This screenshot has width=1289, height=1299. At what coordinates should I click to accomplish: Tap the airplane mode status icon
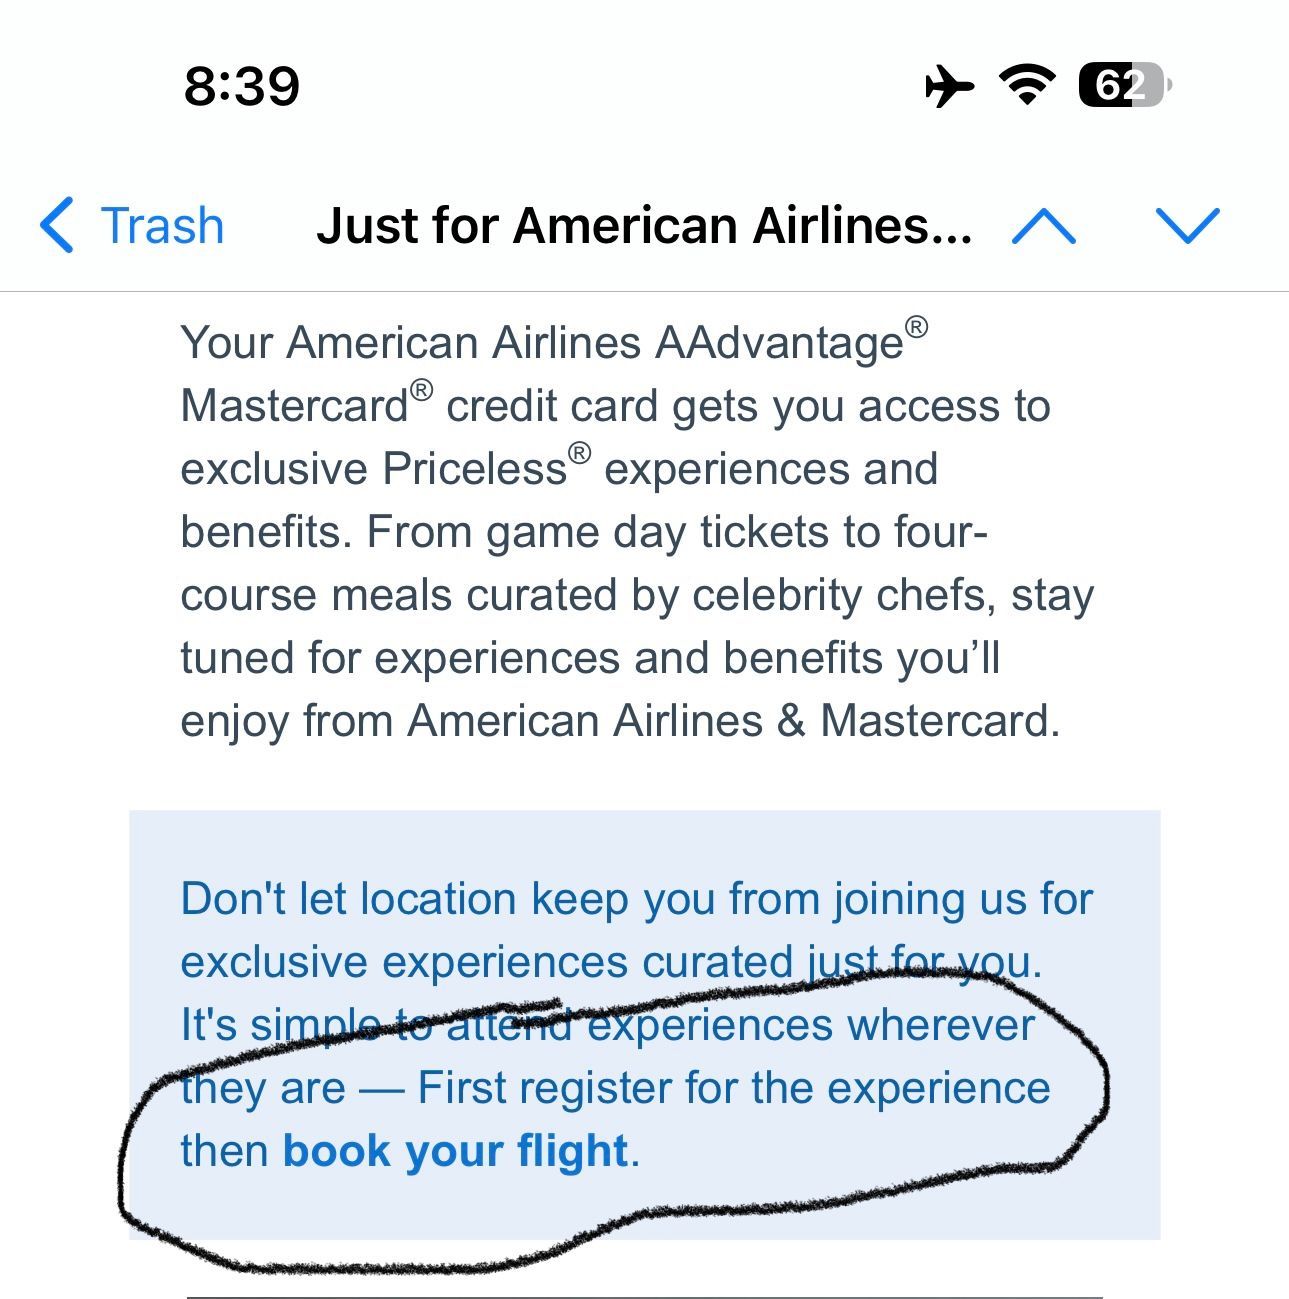pos(949,85)
